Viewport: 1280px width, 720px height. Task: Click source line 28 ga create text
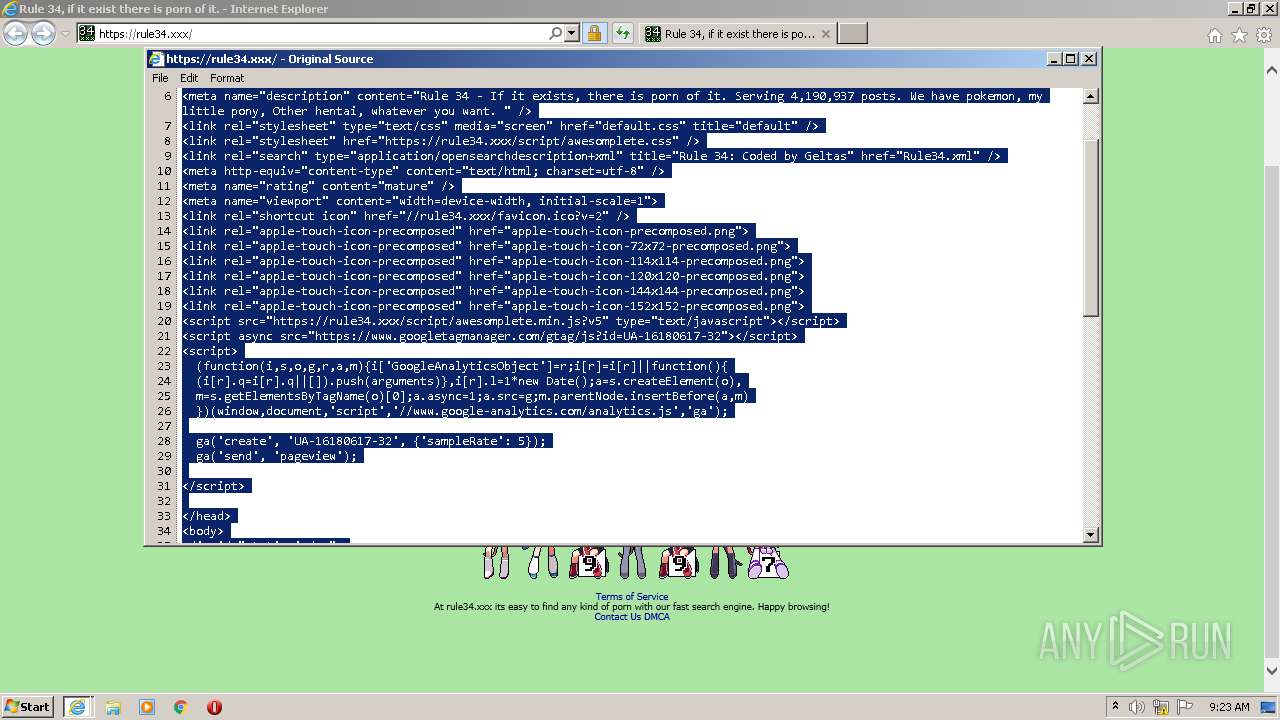click(371, 441)
